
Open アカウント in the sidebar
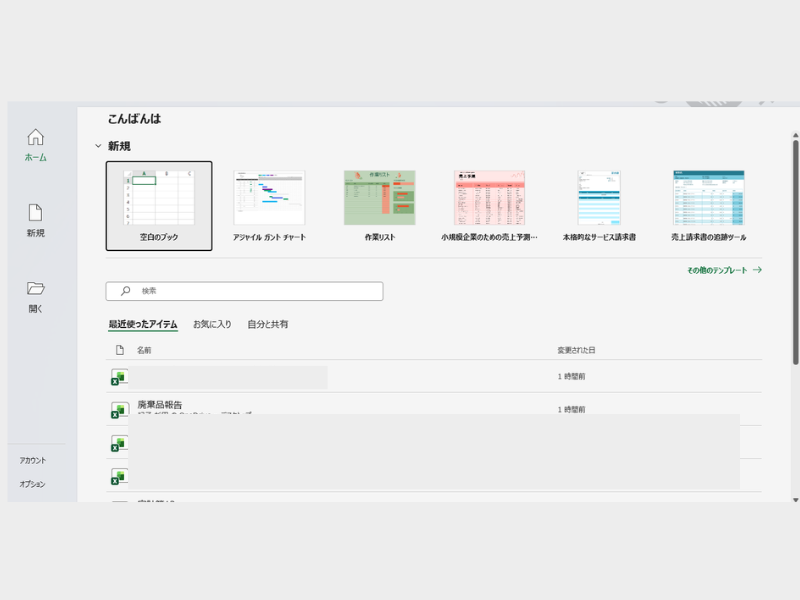(33, 460)
